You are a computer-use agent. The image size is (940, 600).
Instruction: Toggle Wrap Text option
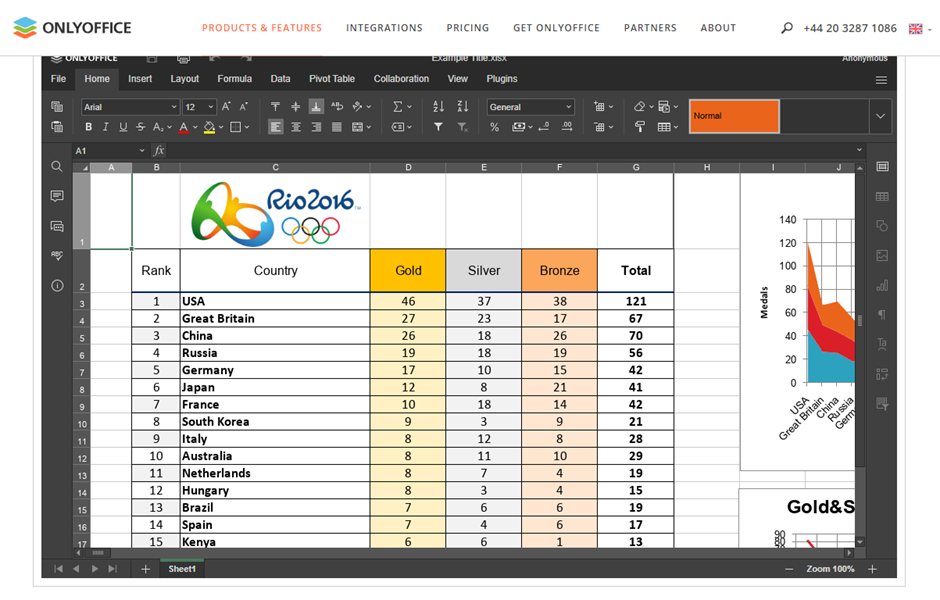[337, 107]
